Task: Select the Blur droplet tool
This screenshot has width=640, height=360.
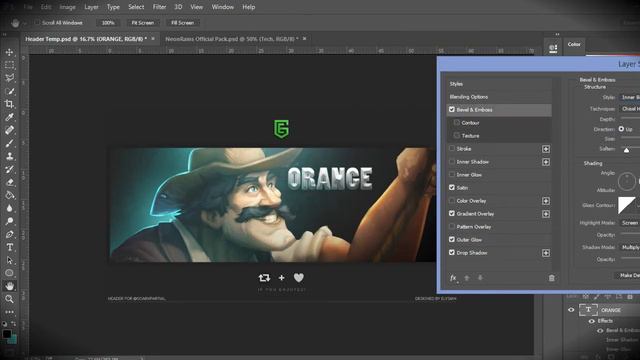Action: click(x=9, y=208)
